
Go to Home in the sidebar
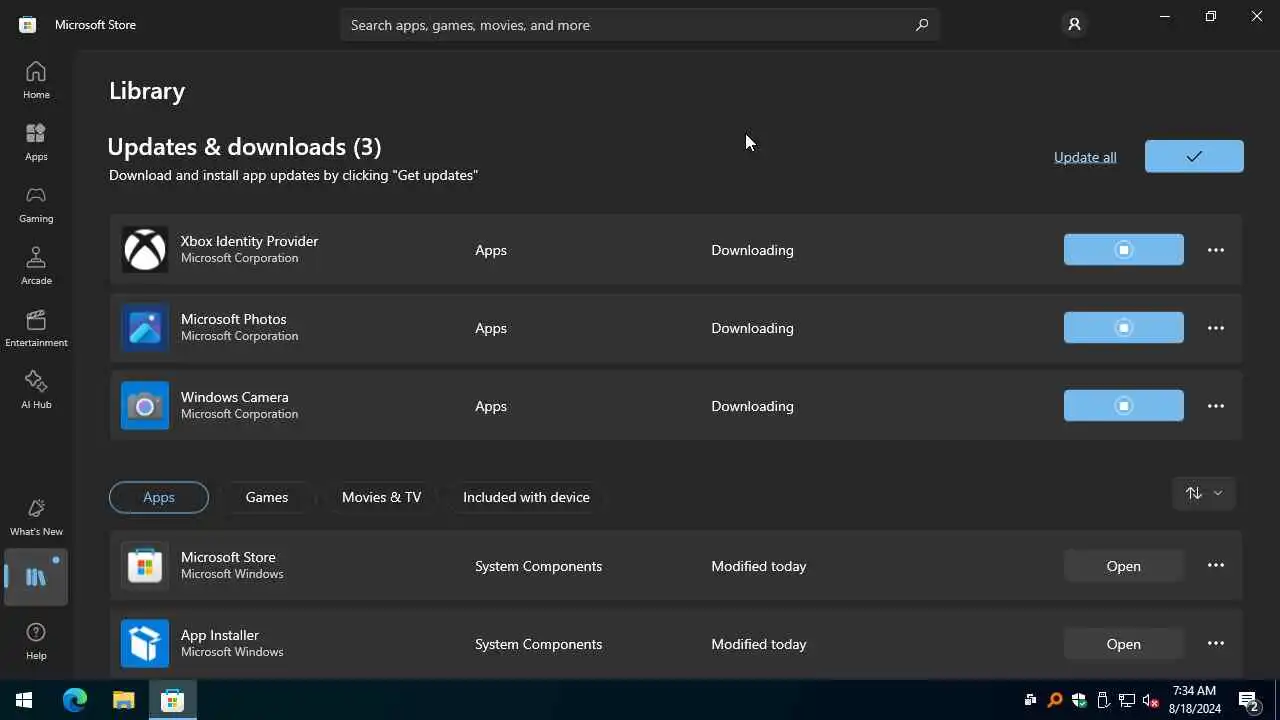click(x=36, y=80)
